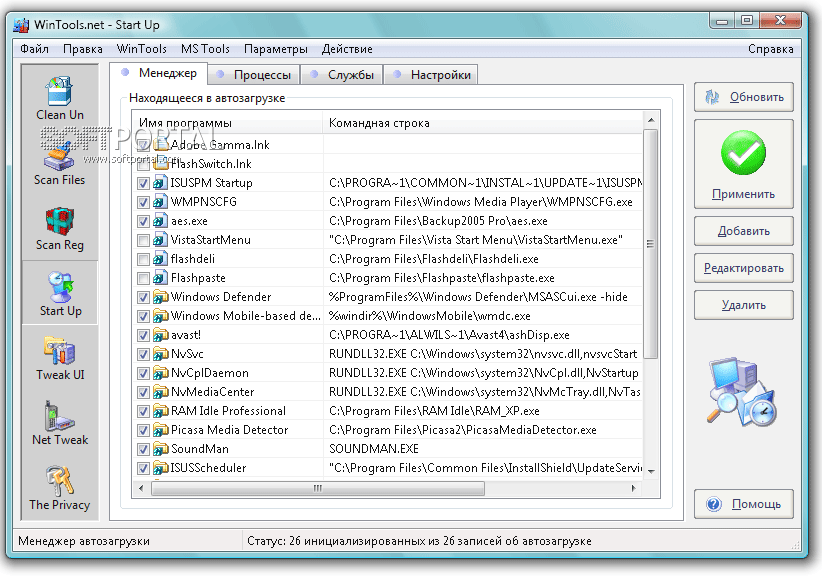Click the folder icon beside NvCplDaemon
The image size is (822, 576).
tap(160, 373)
